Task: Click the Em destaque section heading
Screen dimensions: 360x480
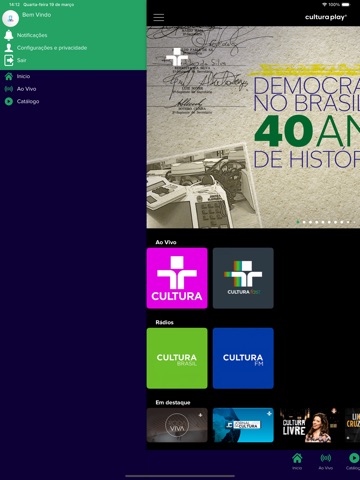Action: pos(173,403)
